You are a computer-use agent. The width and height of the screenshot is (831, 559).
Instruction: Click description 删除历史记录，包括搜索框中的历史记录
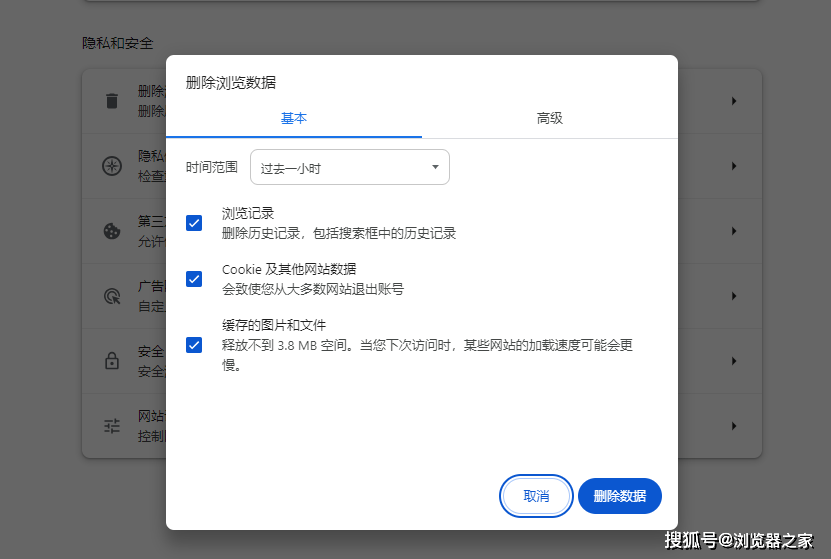click(x=339, y=233)
